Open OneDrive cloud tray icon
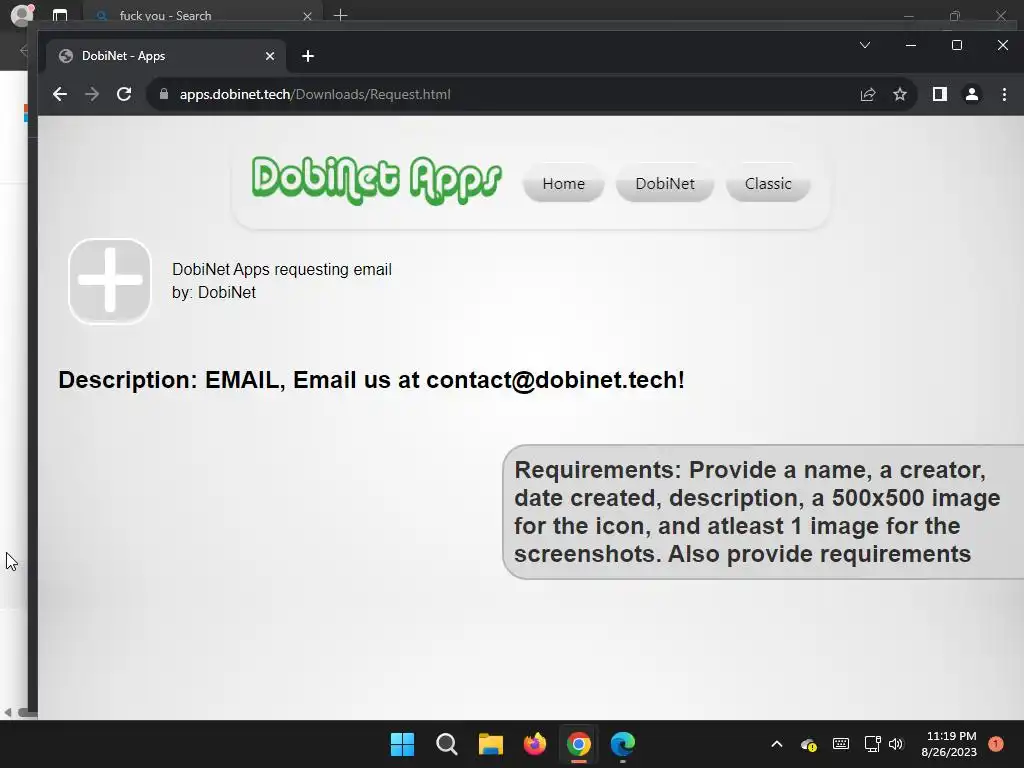Image resolution: width=1024 pixels, height=768 pixels. 808,744
